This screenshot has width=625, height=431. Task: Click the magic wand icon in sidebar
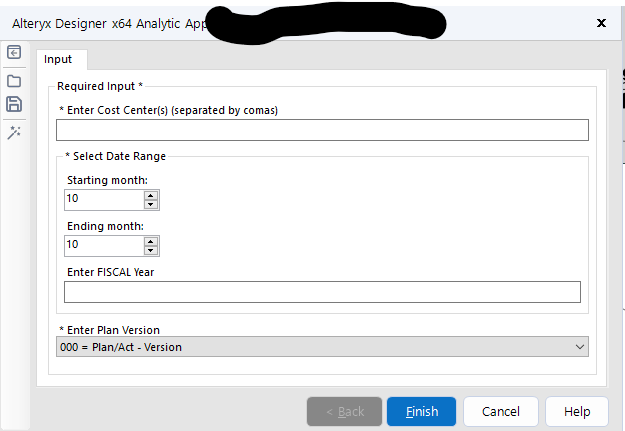14,132
